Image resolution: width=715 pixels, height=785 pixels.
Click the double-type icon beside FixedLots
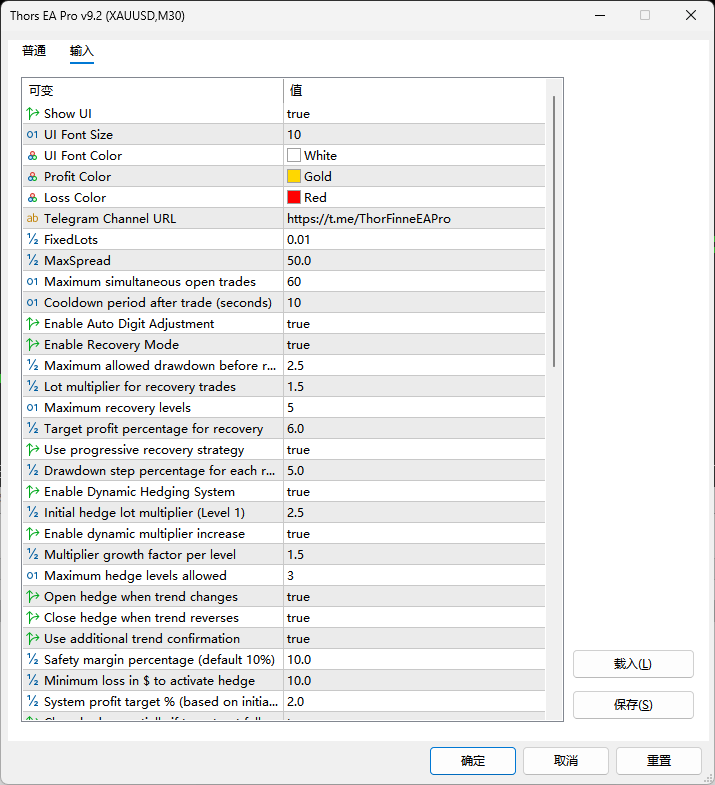33,240
